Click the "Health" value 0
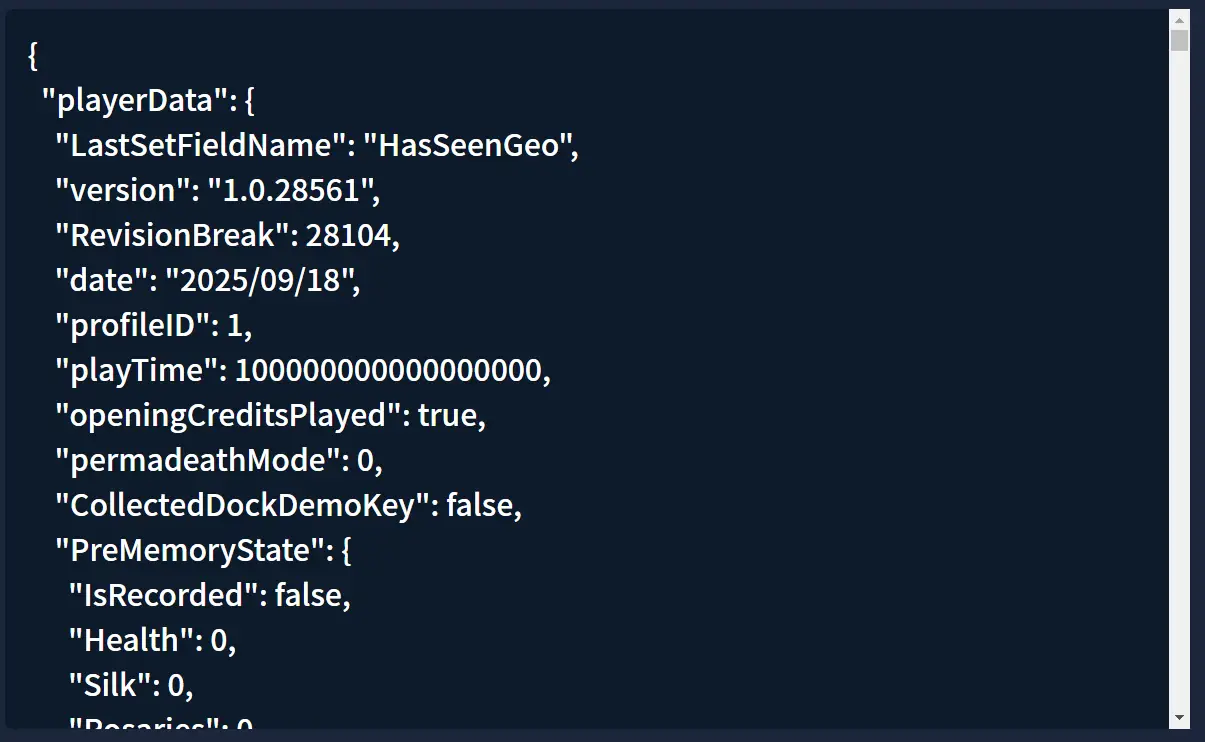This screenshot has height=742, width=1205. pos(218,640)
